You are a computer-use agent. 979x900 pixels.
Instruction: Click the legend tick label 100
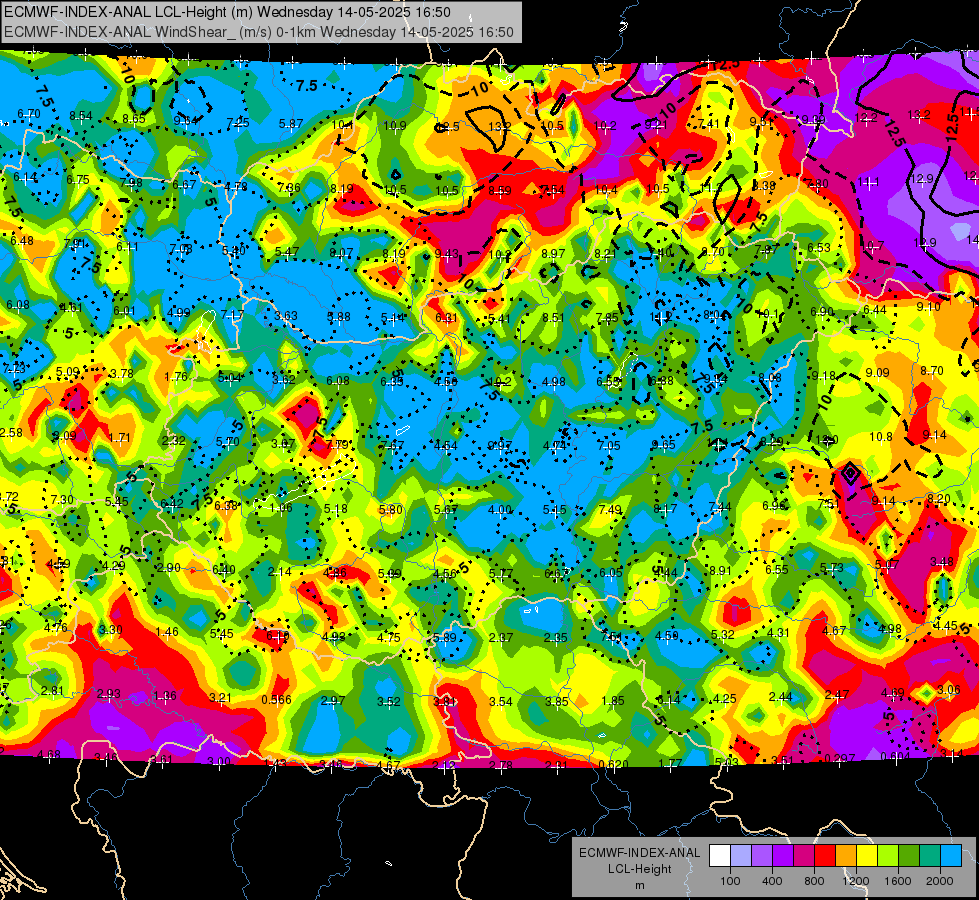[730, 881]
